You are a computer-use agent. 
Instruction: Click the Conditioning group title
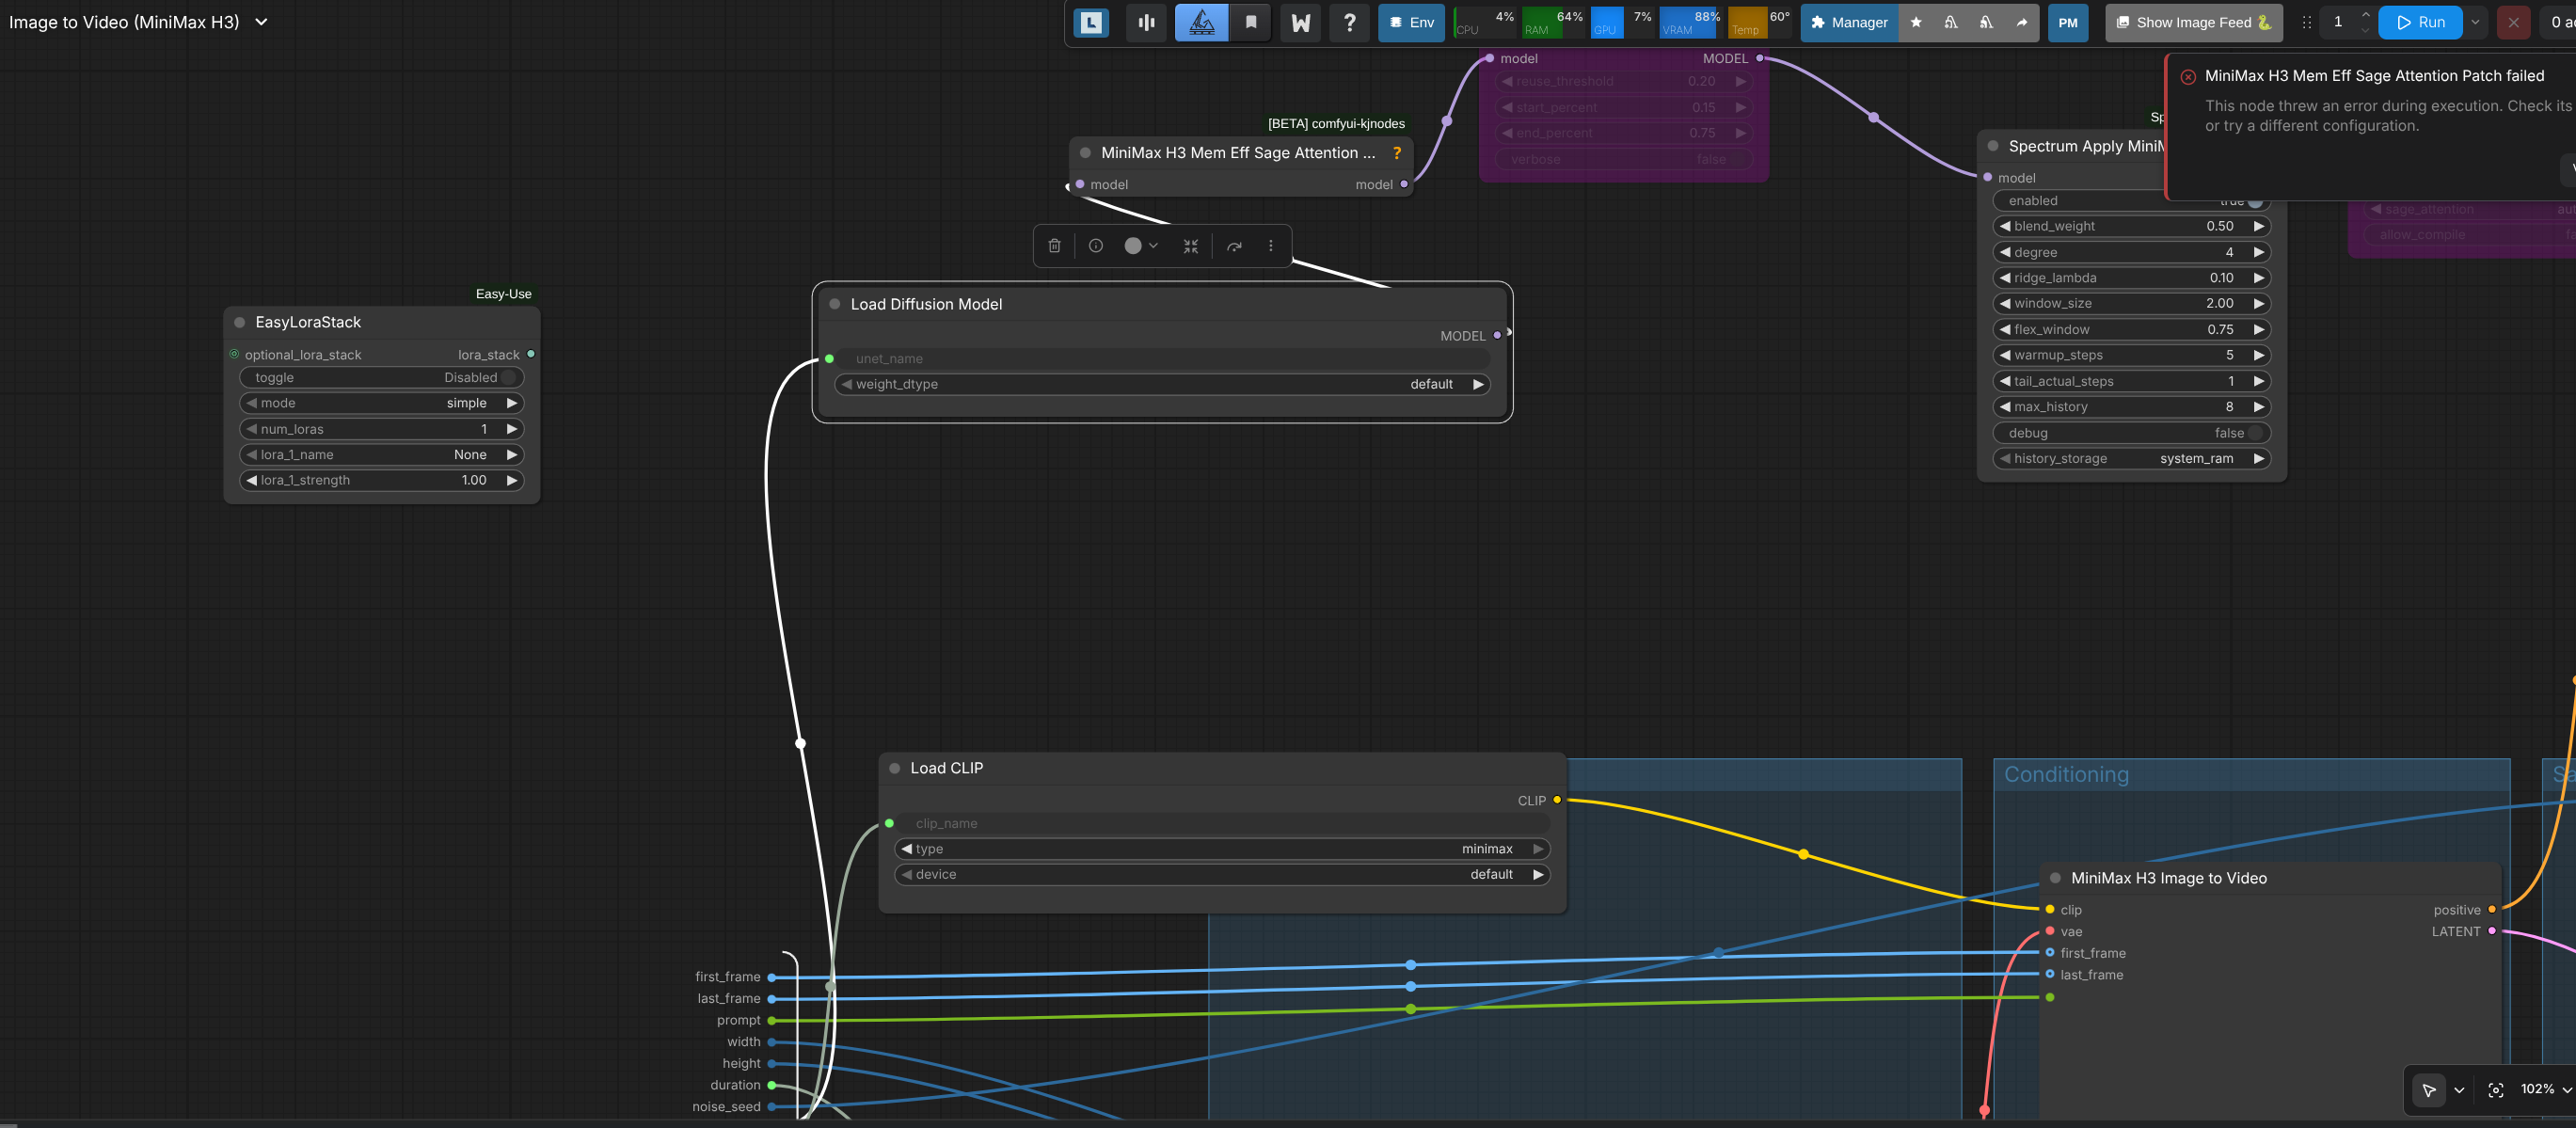[x=2066, y=775]
